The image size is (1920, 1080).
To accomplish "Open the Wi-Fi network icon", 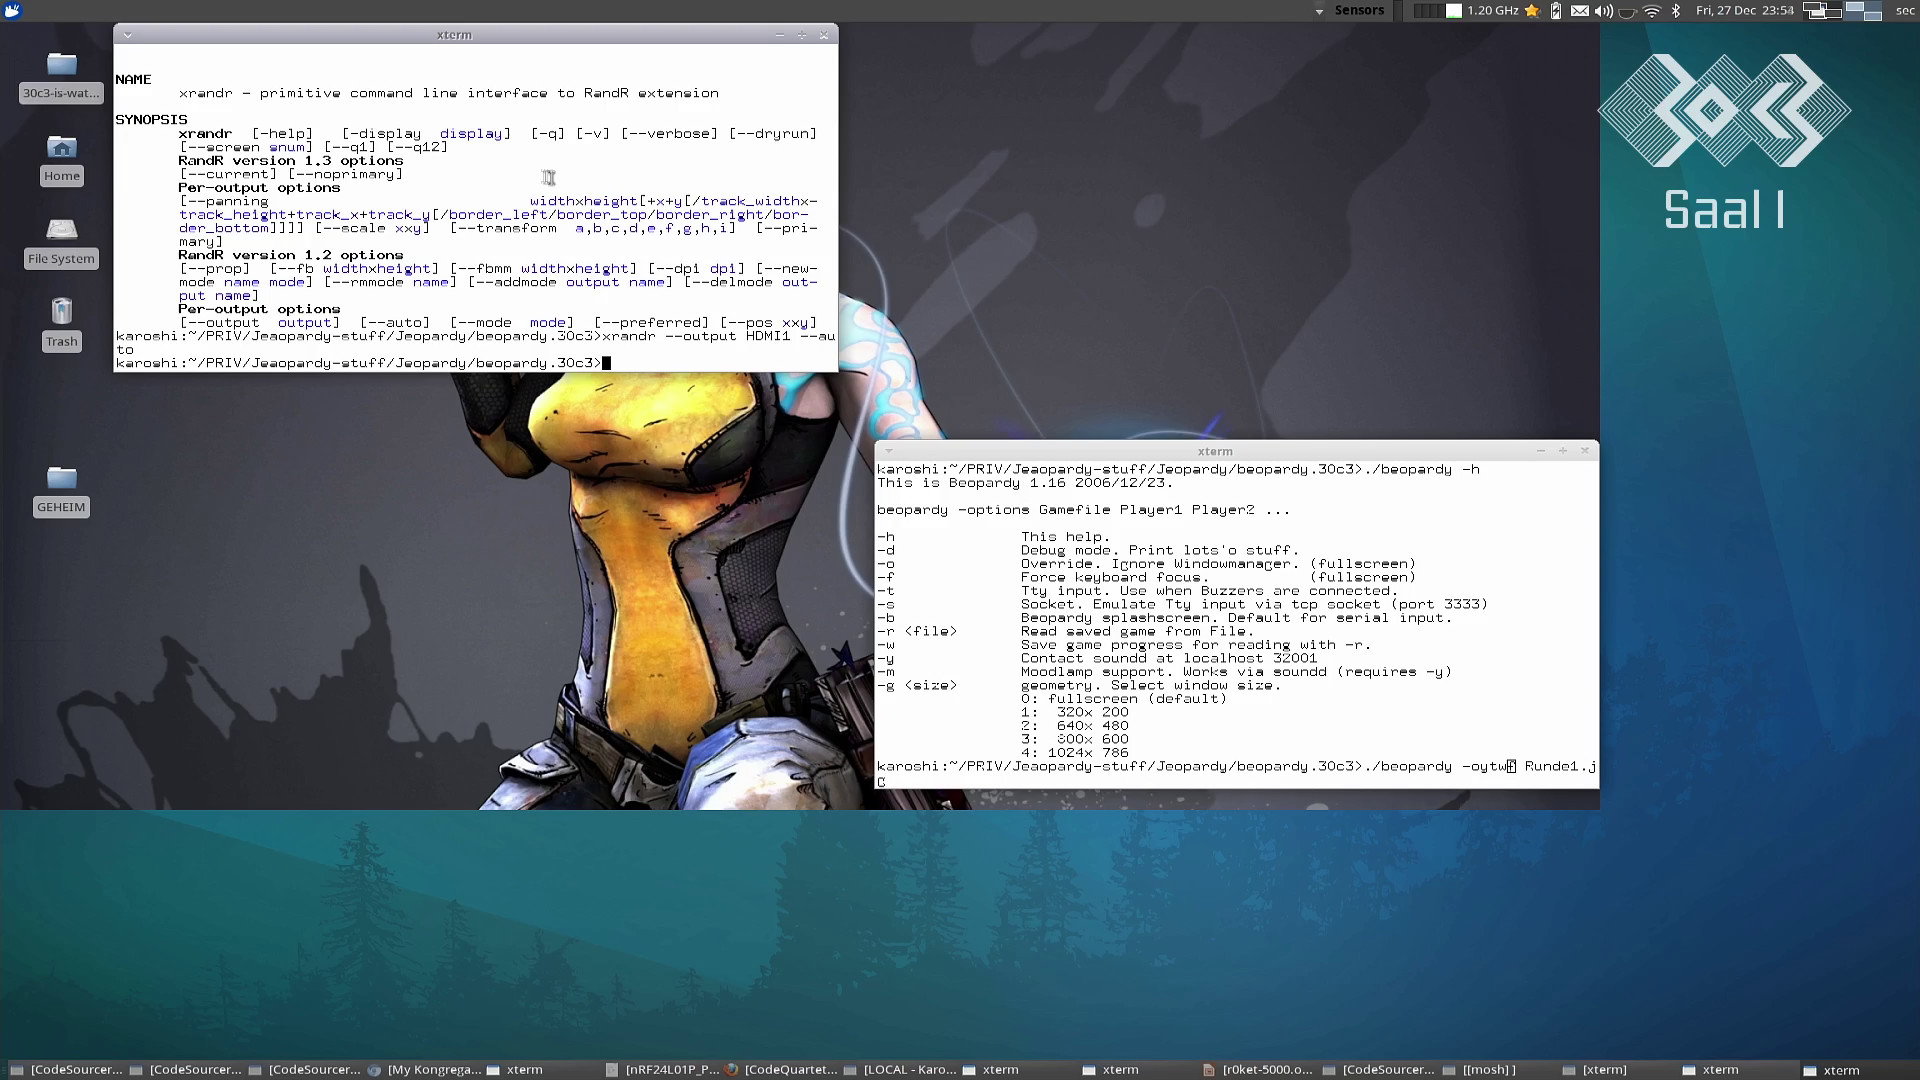I will click(x=1652, y=10).
